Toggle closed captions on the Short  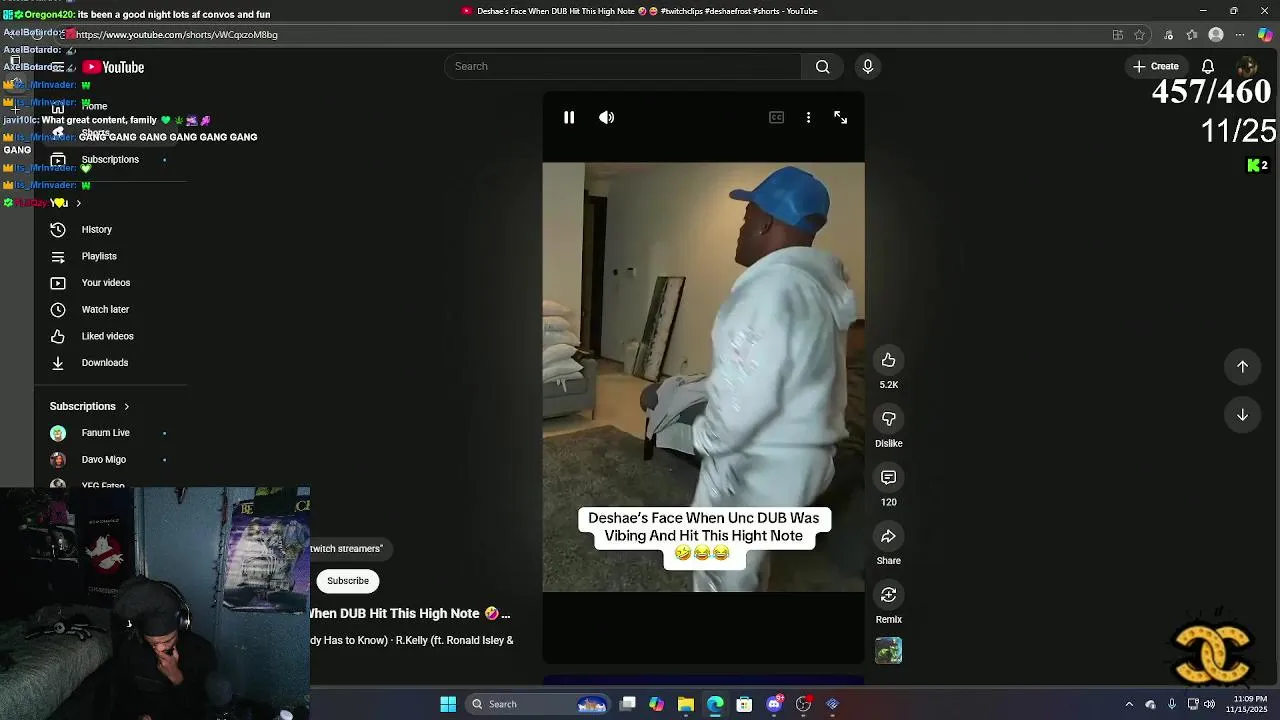776,118
